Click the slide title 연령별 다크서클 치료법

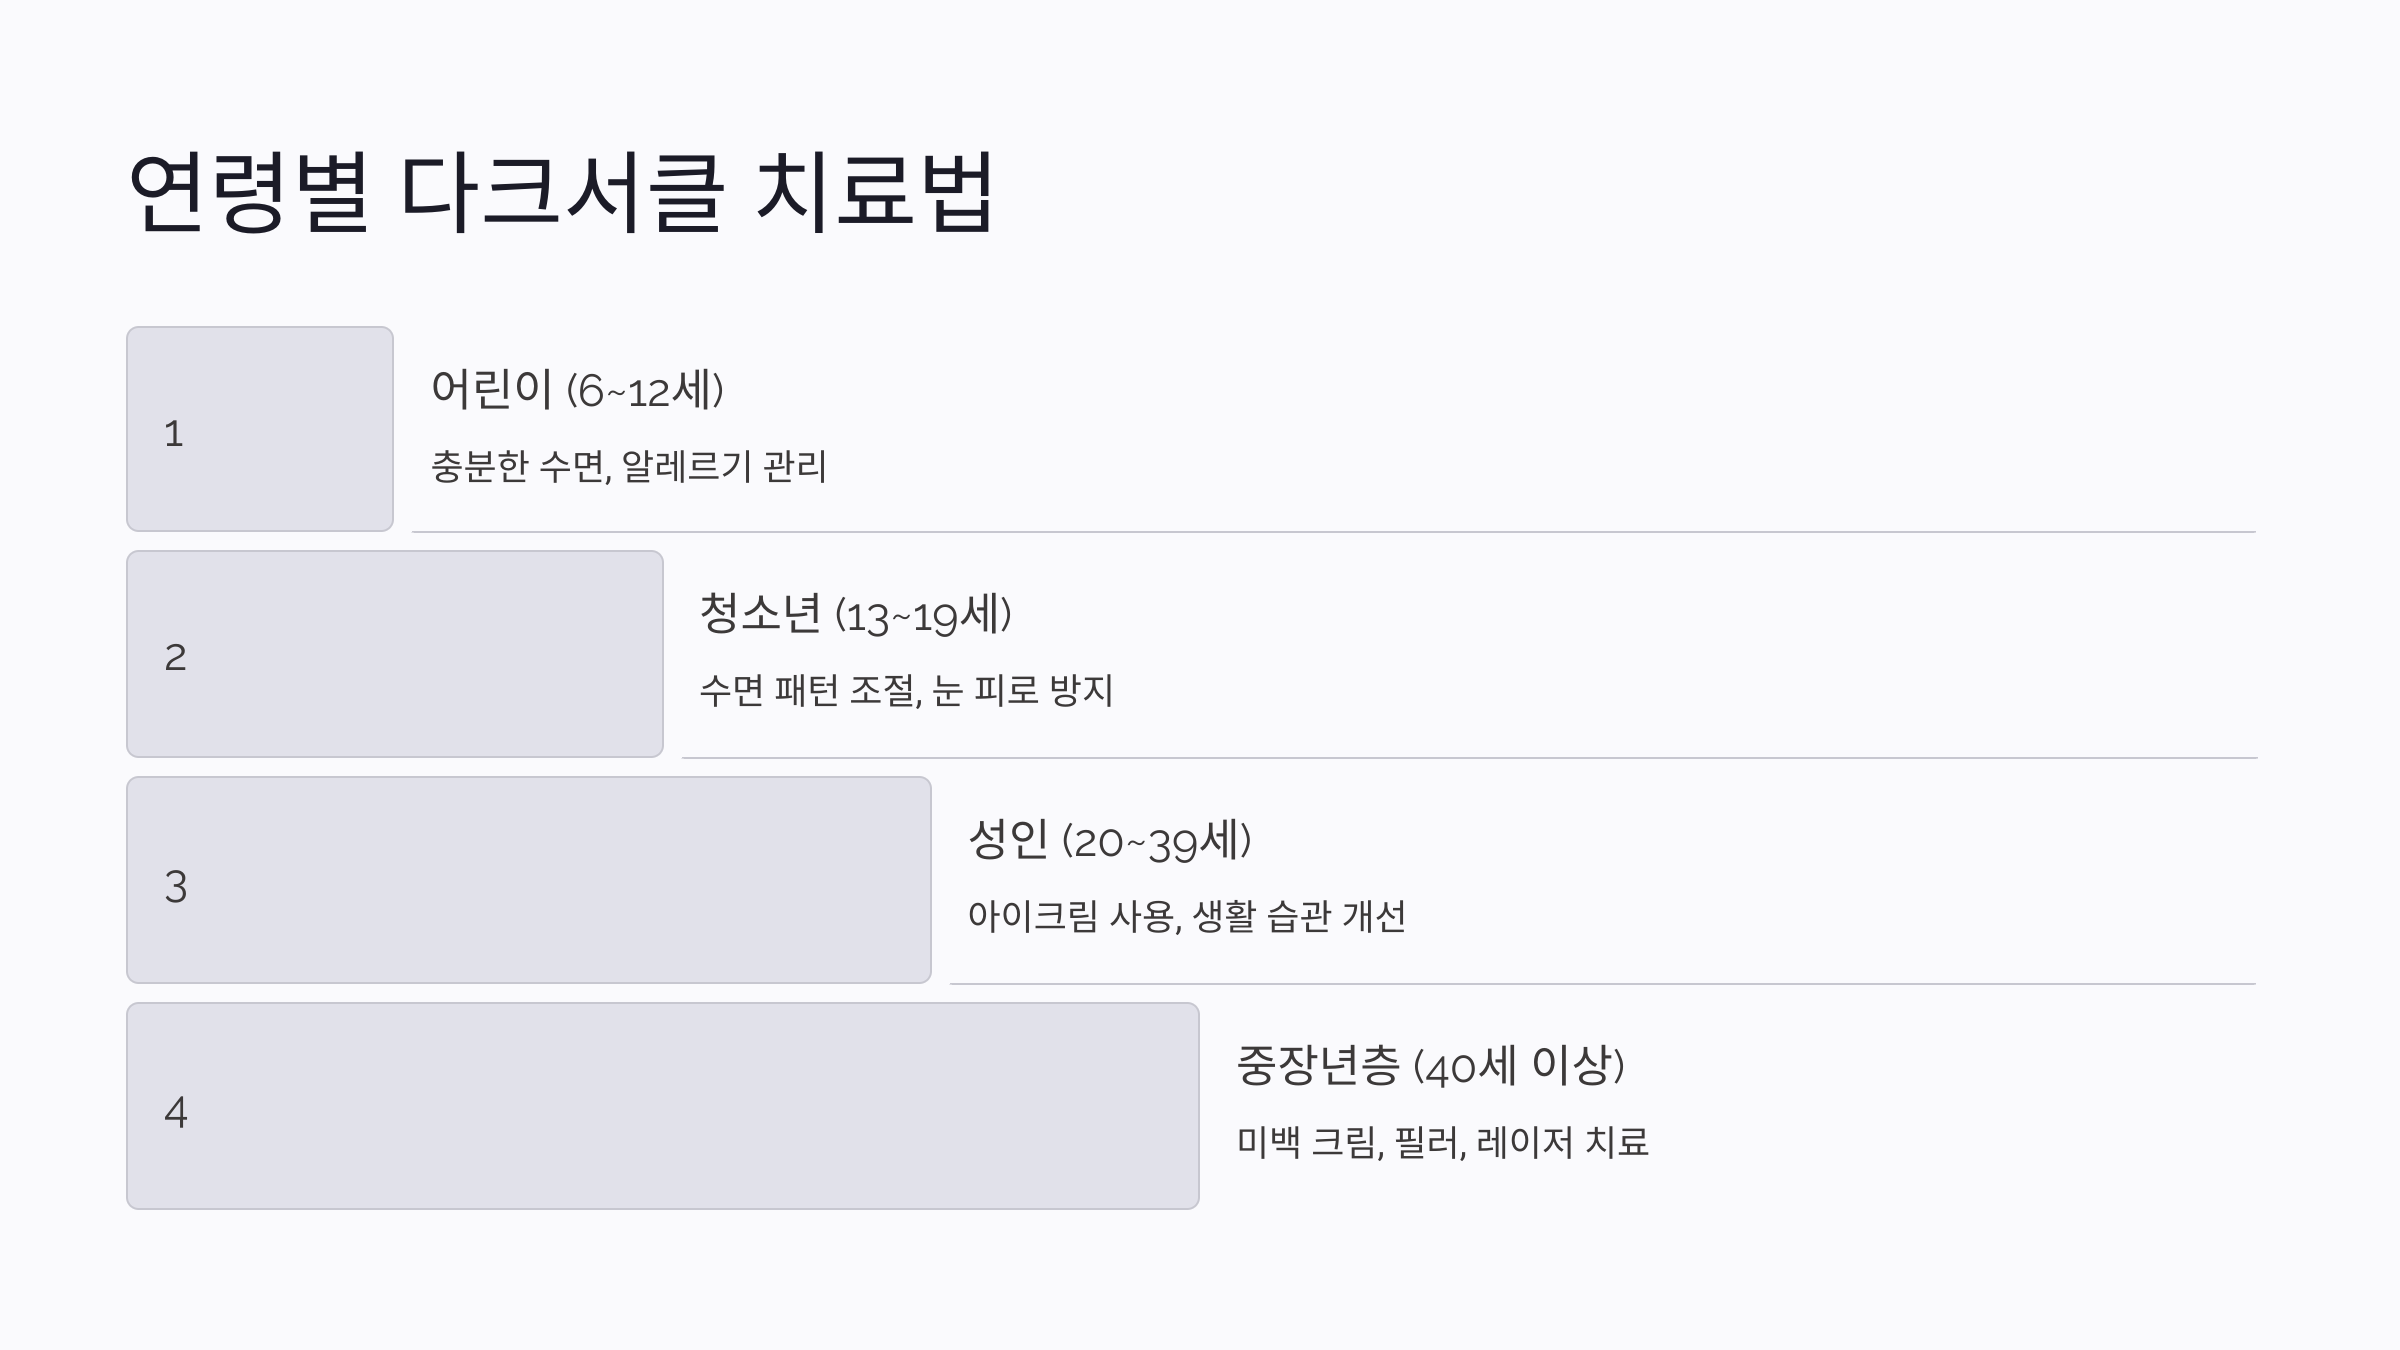[561, 192]
